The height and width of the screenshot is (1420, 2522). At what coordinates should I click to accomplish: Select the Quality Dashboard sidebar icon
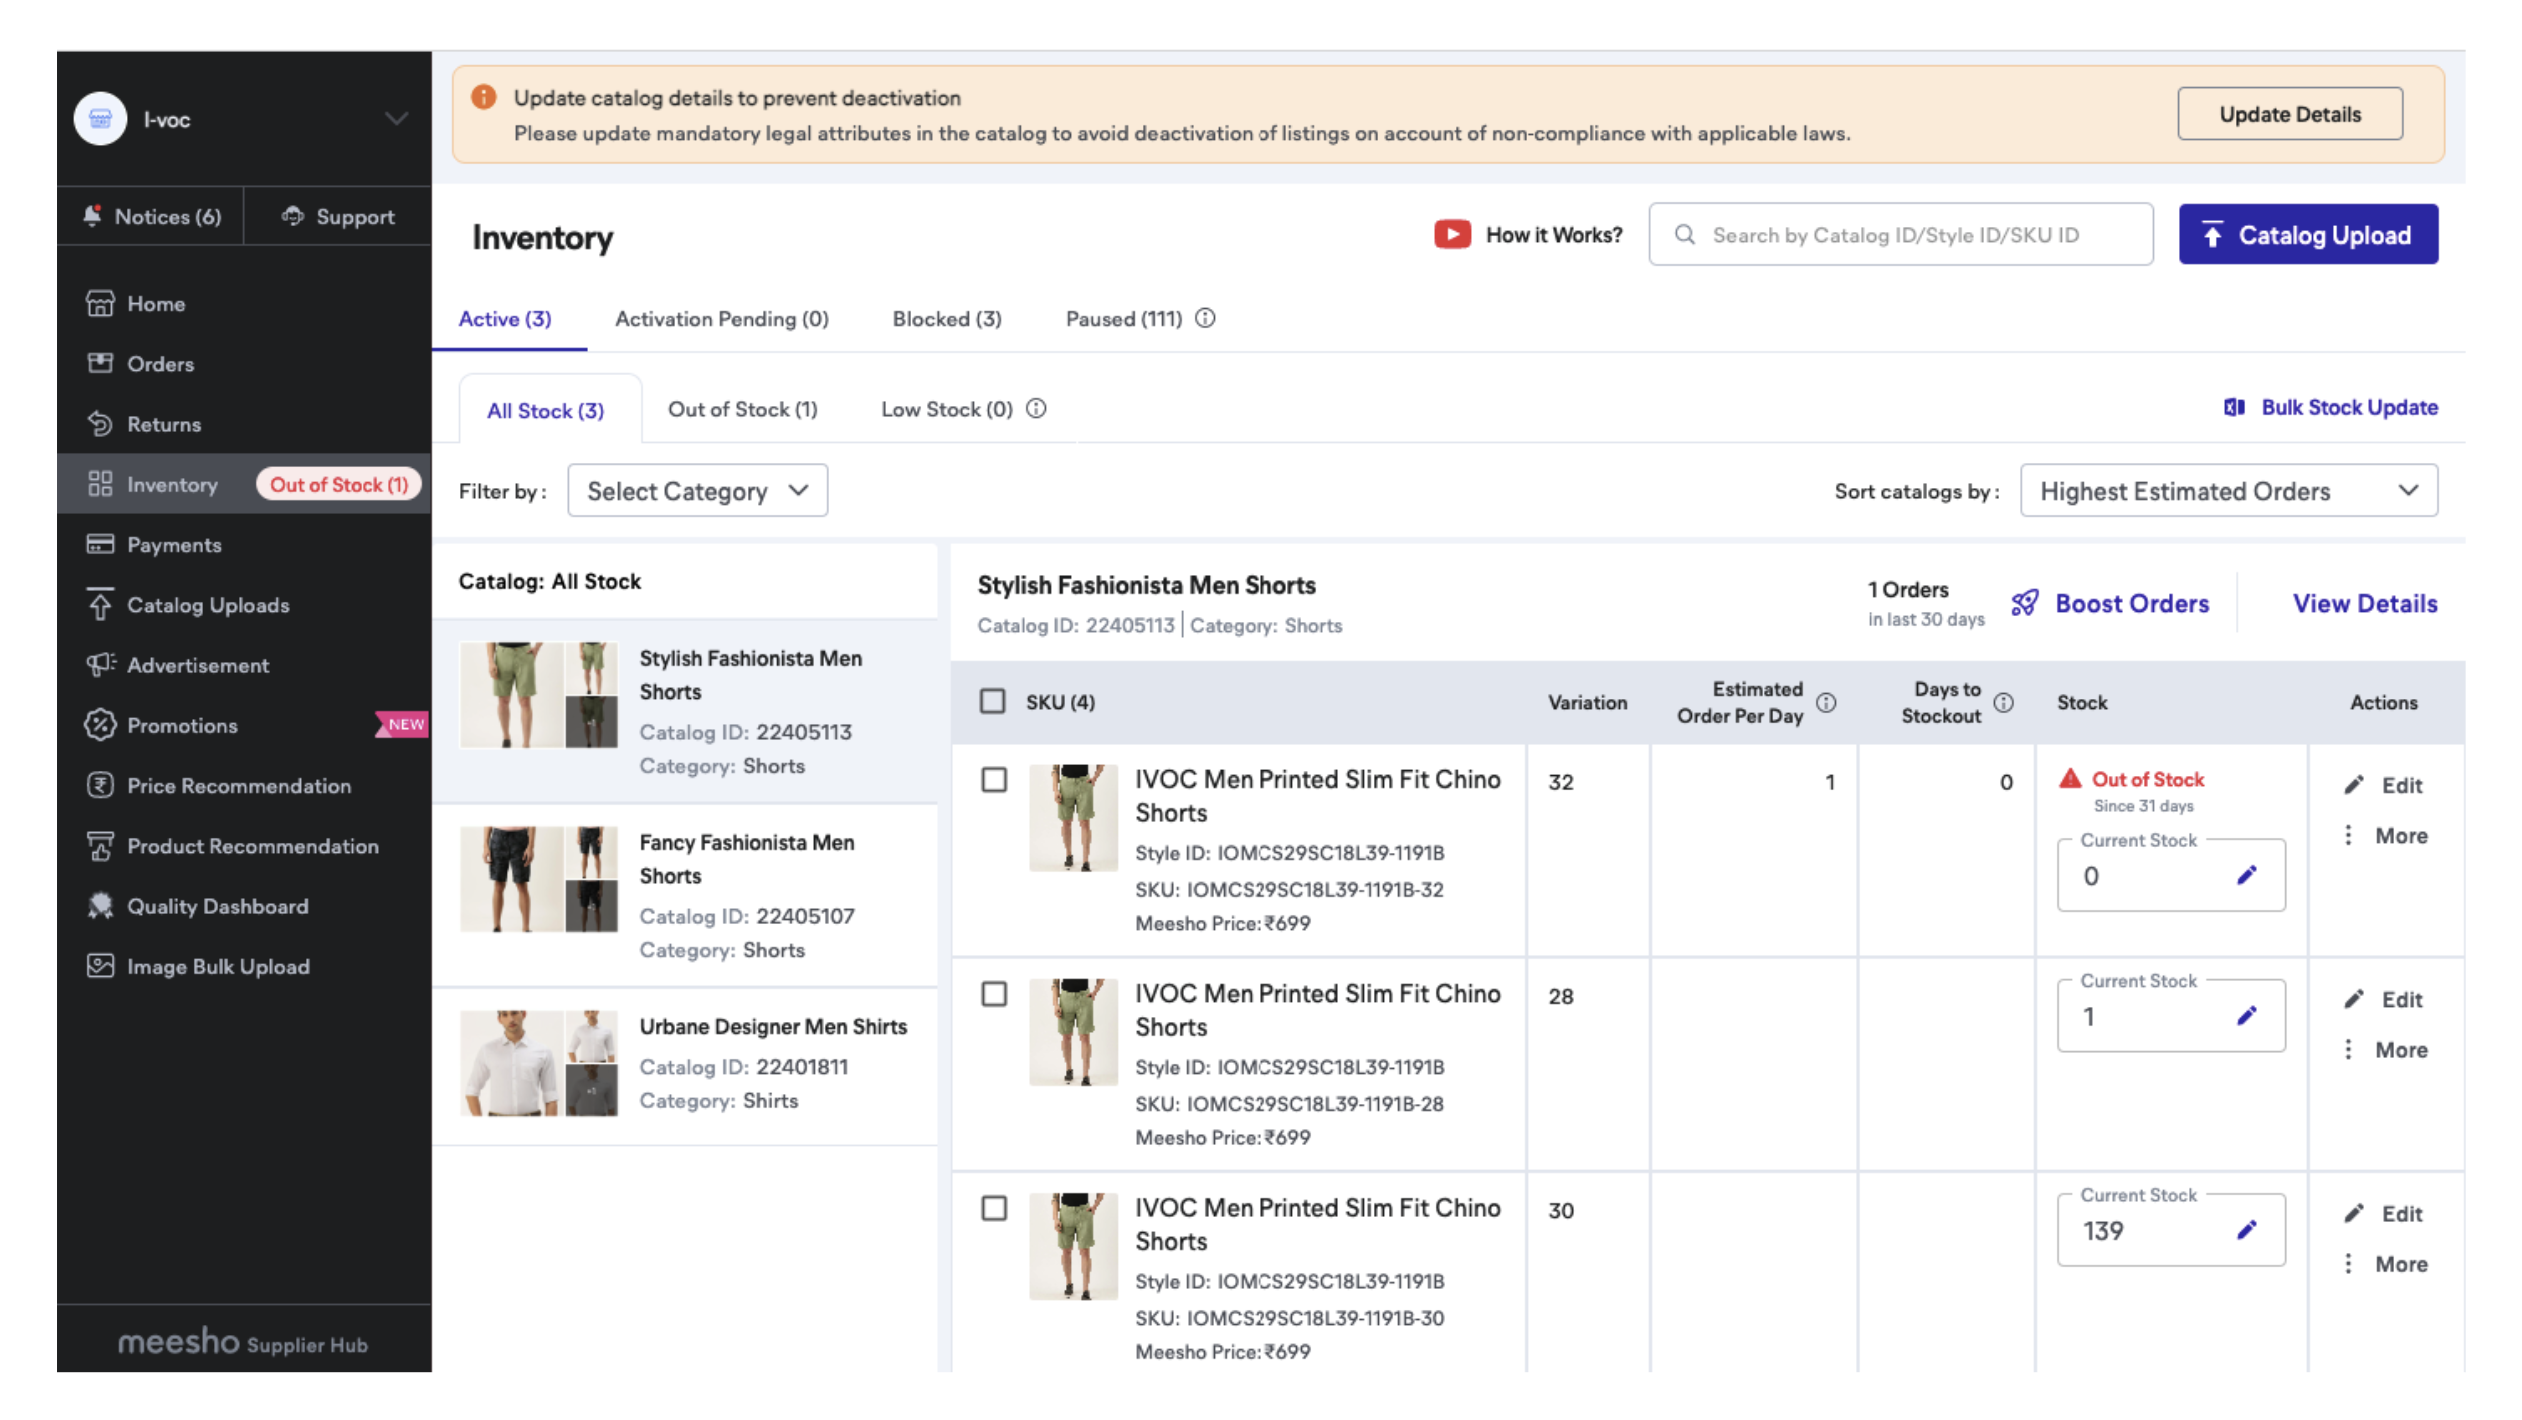pyautogui.click(x=101, y=906)
